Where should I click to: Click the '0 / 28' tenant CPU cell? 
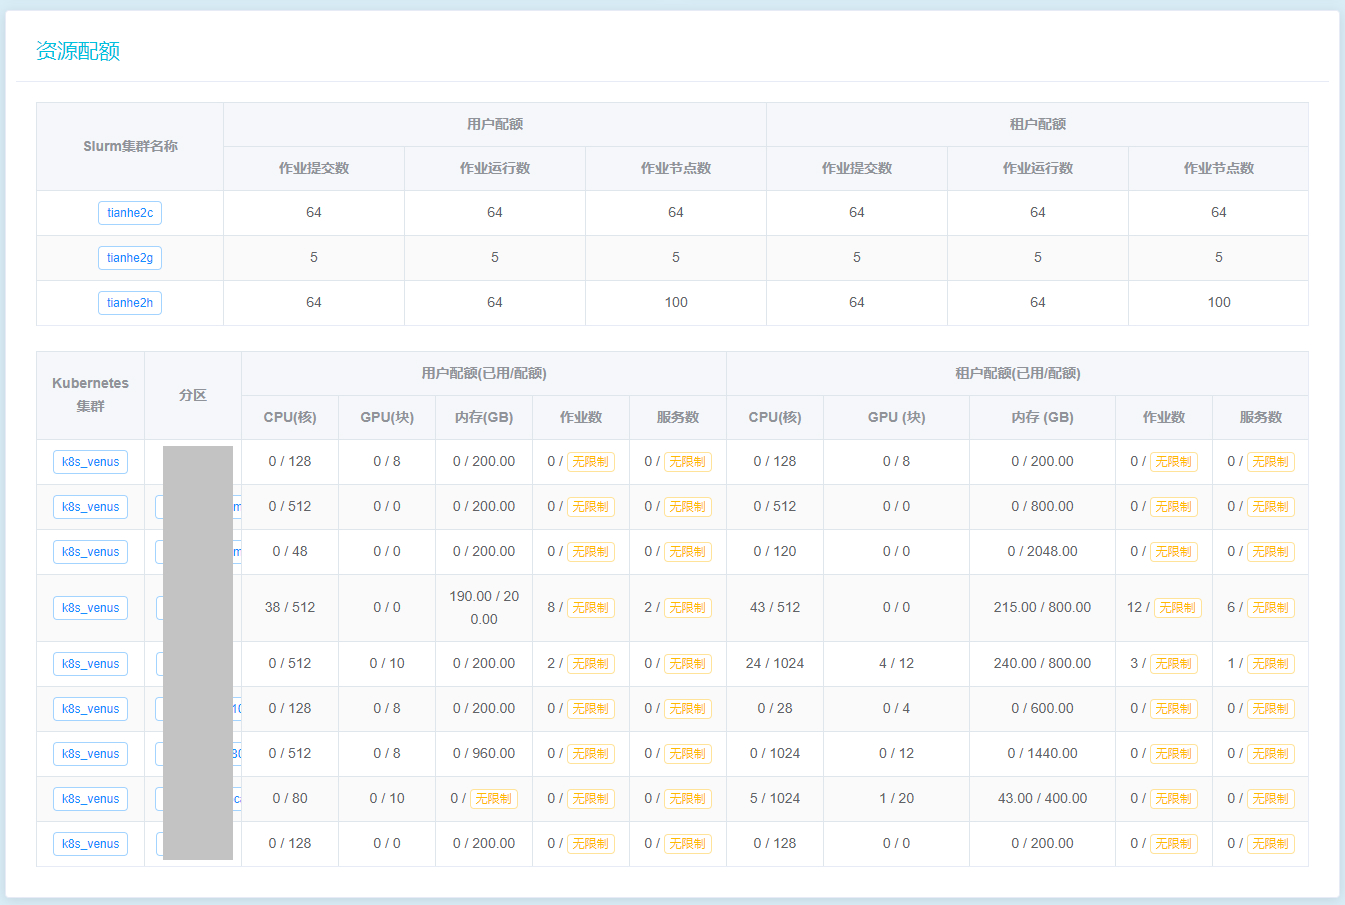click(775, 708)
